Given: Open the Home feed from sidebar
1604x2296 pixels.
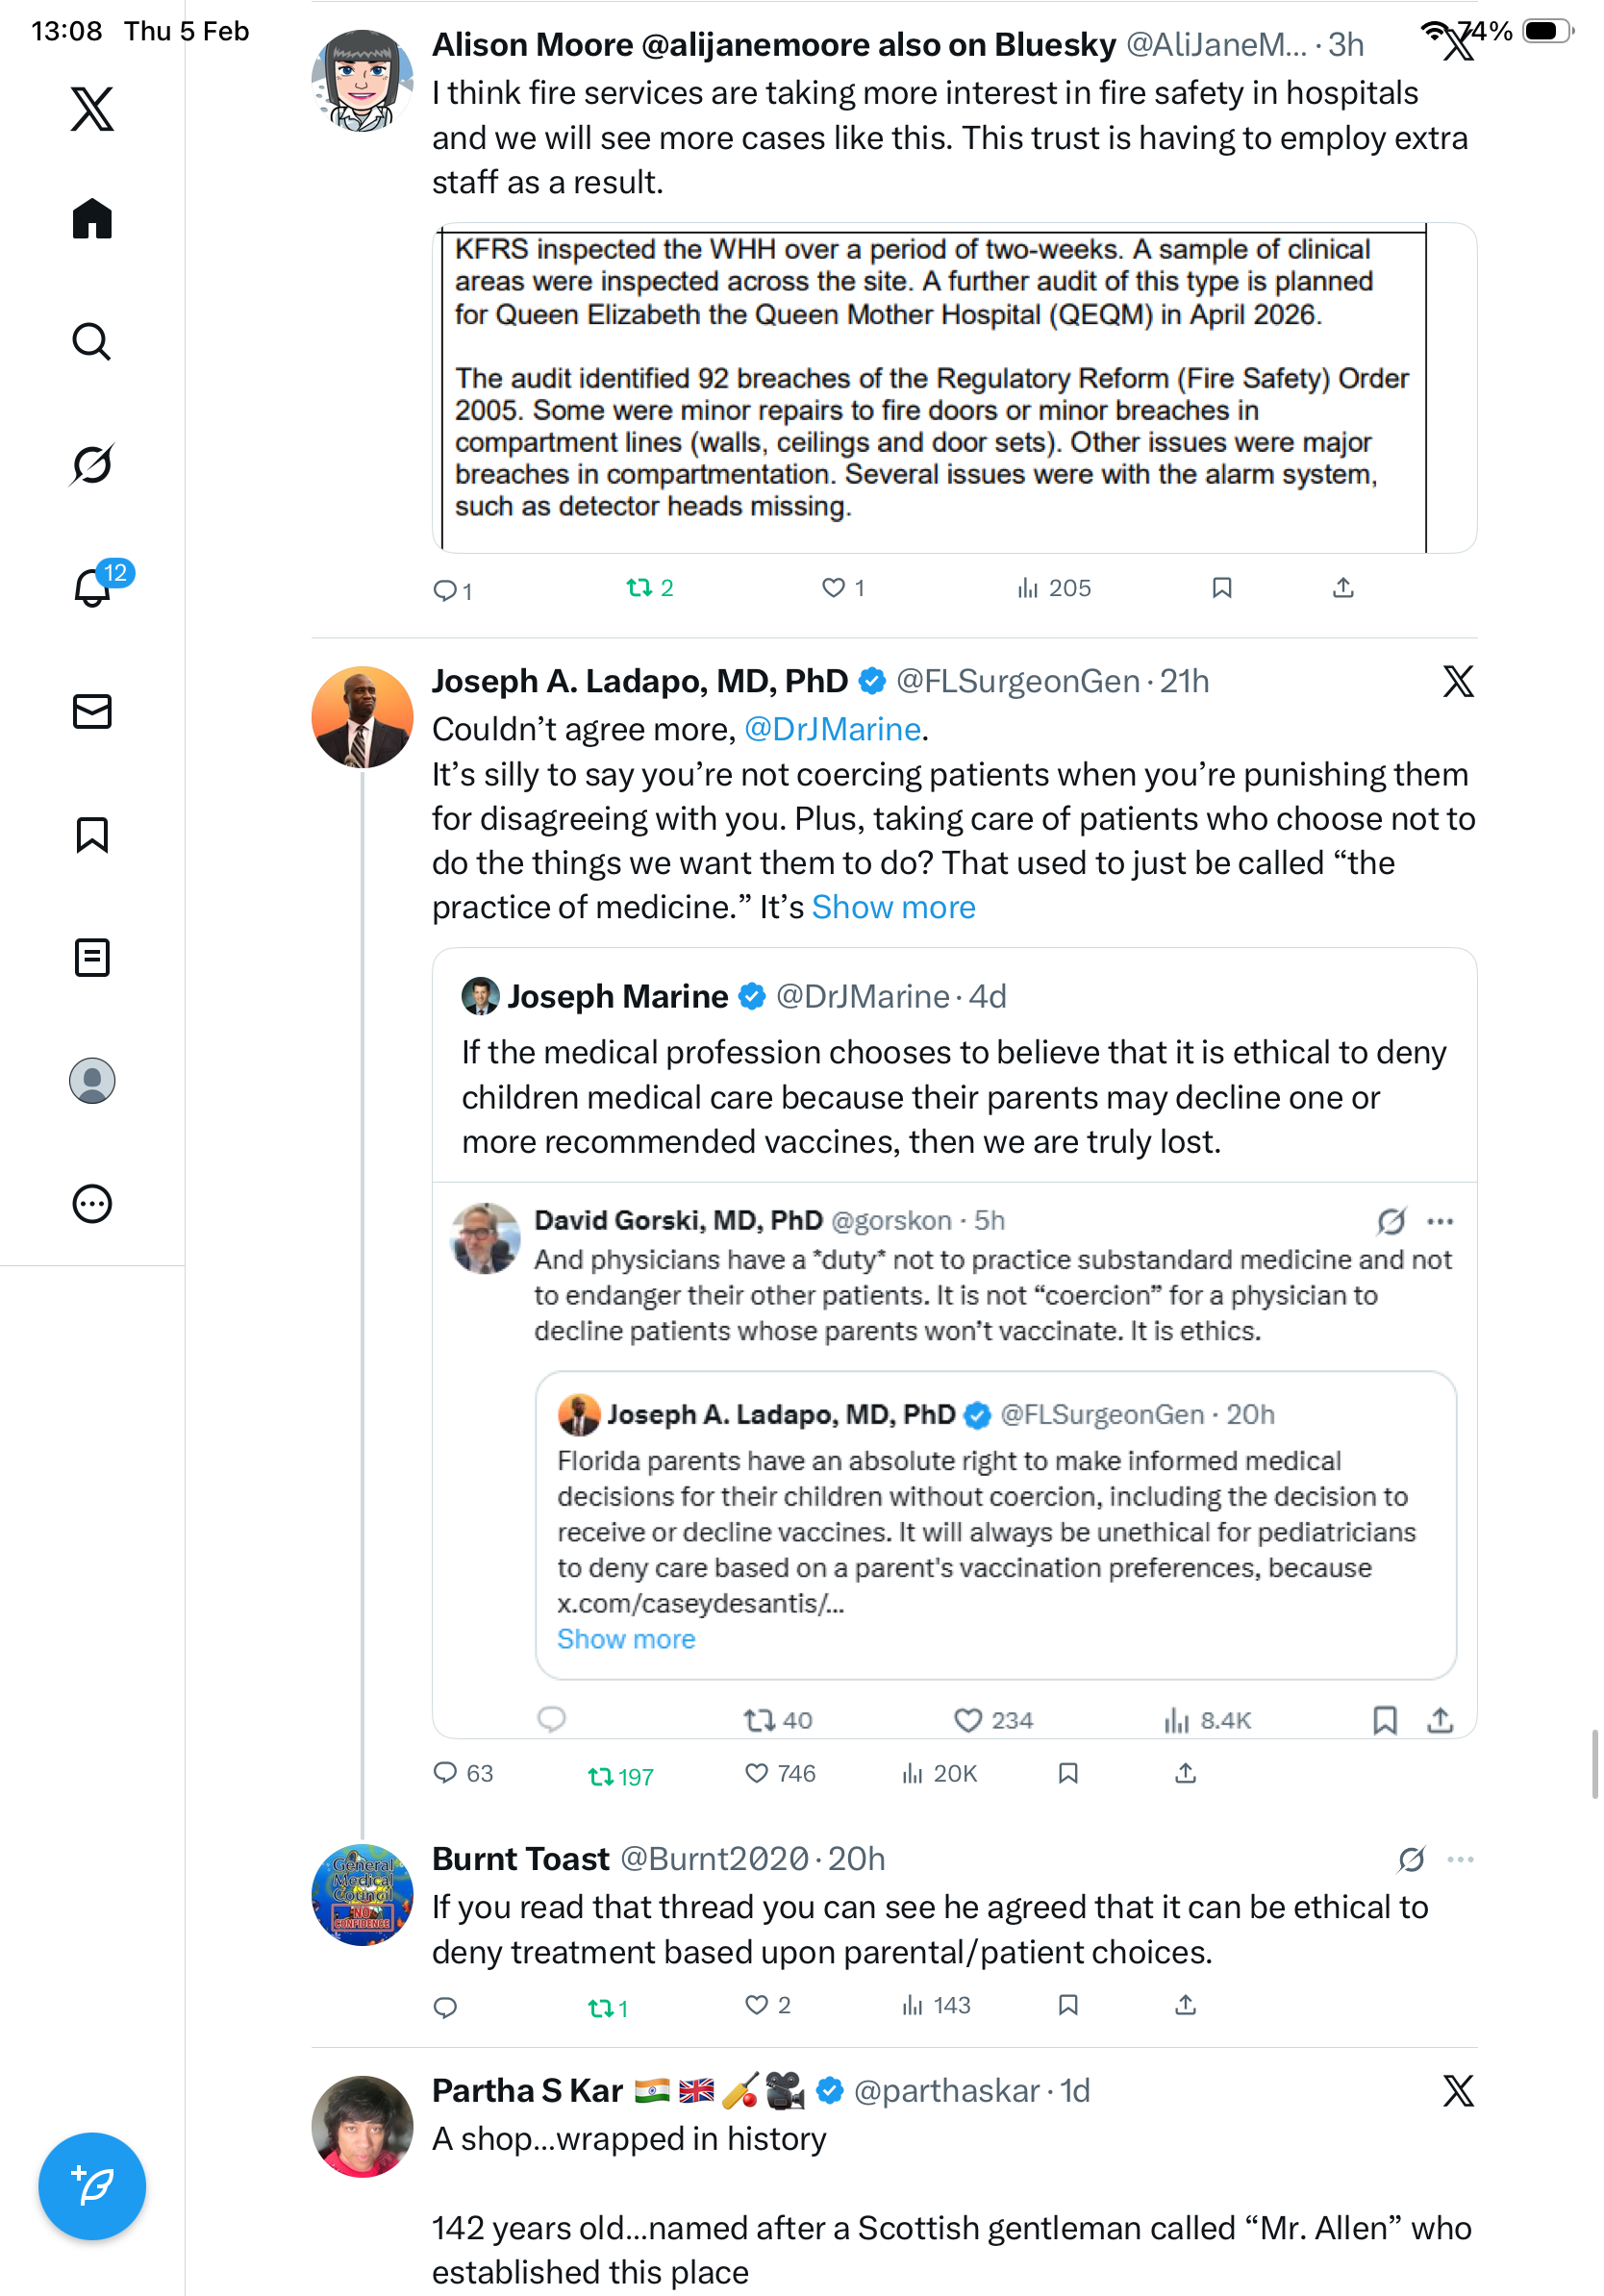Looking at the screenshot, I should click(x=92, y=219).
